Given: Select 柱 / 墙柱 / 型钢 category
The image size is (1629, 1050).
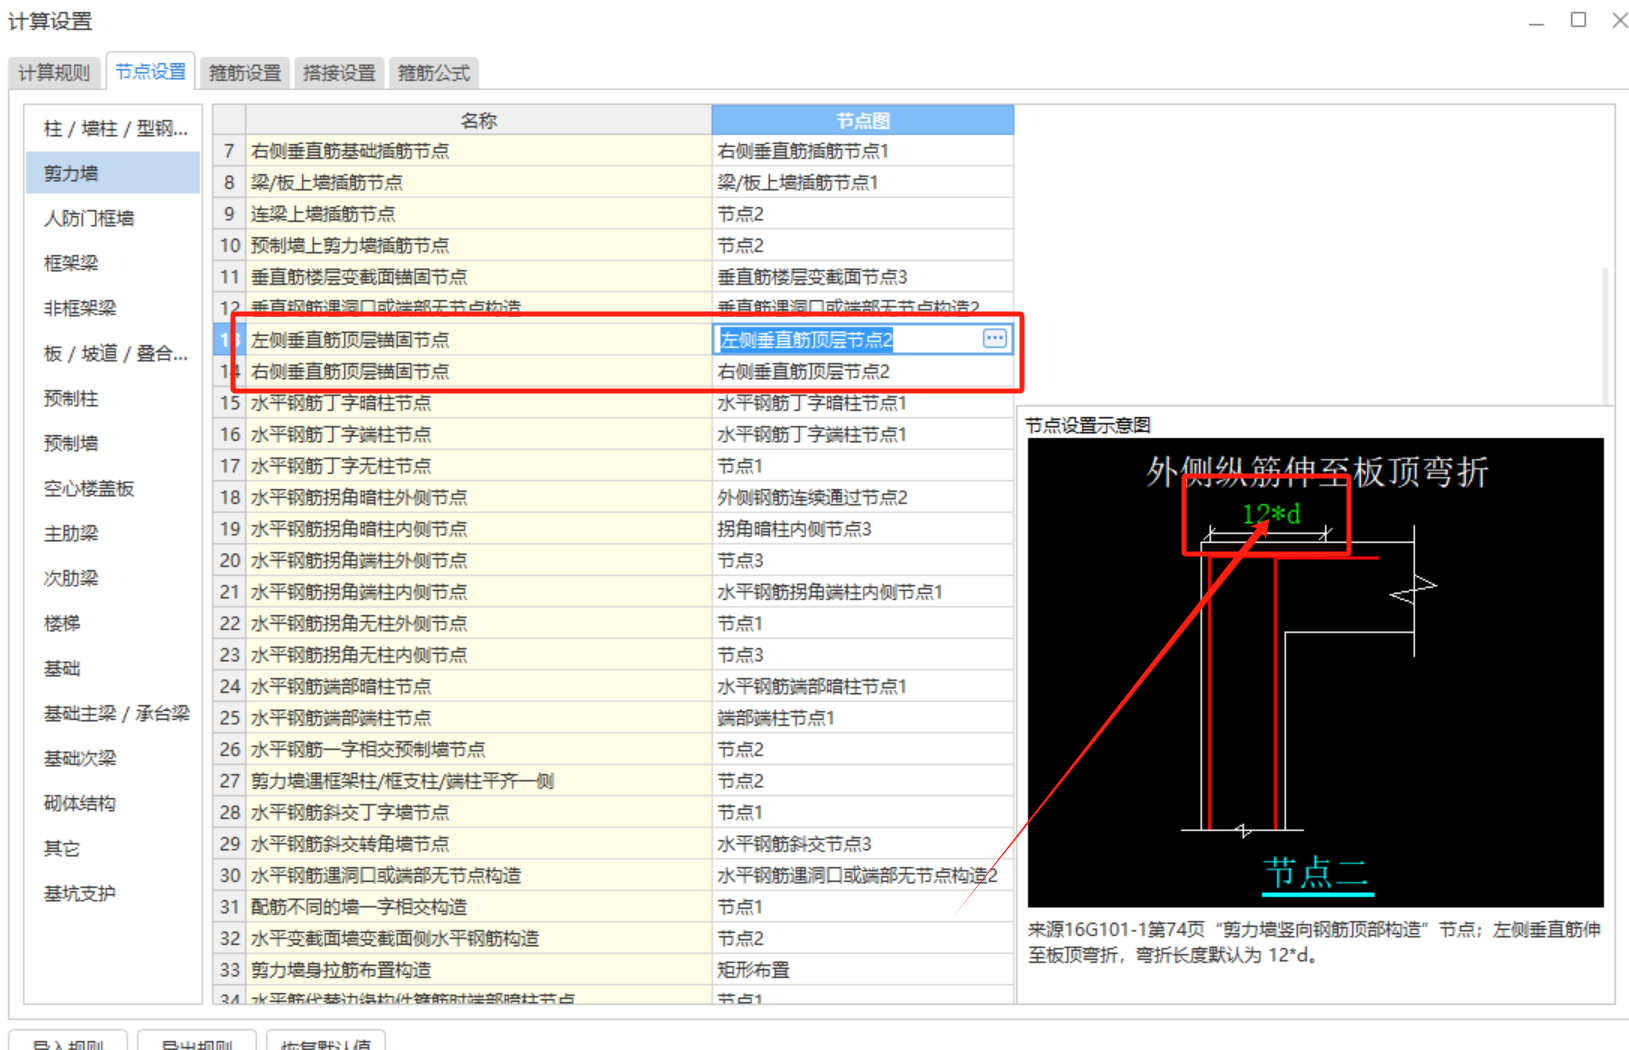Looking at the screenshot, I should [x=114, y=128].
